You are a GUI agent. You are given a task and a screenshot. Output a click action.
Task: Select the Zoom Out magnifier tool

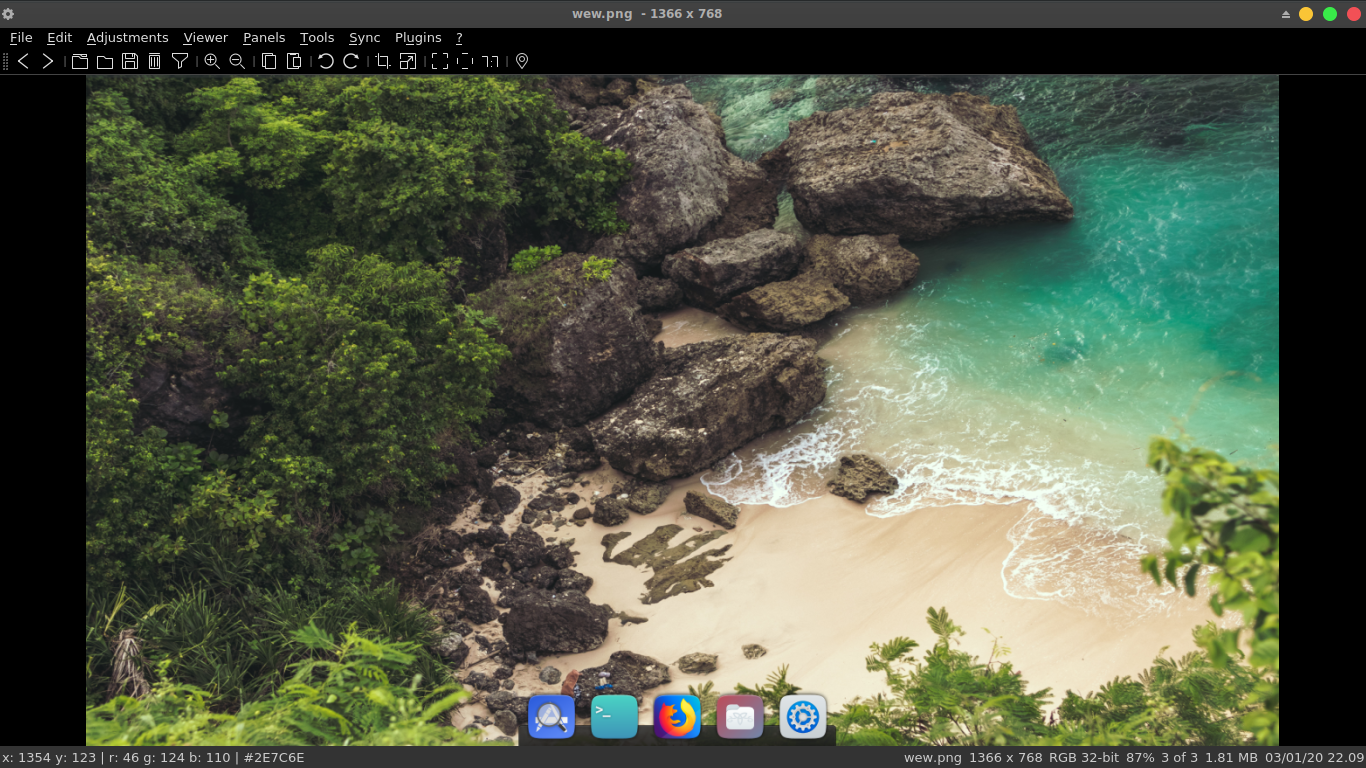[236, 61]
